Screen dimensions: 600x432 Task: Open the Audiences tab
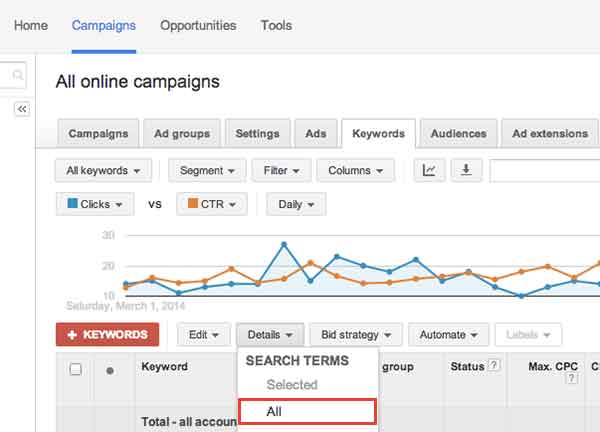[458, 134]
